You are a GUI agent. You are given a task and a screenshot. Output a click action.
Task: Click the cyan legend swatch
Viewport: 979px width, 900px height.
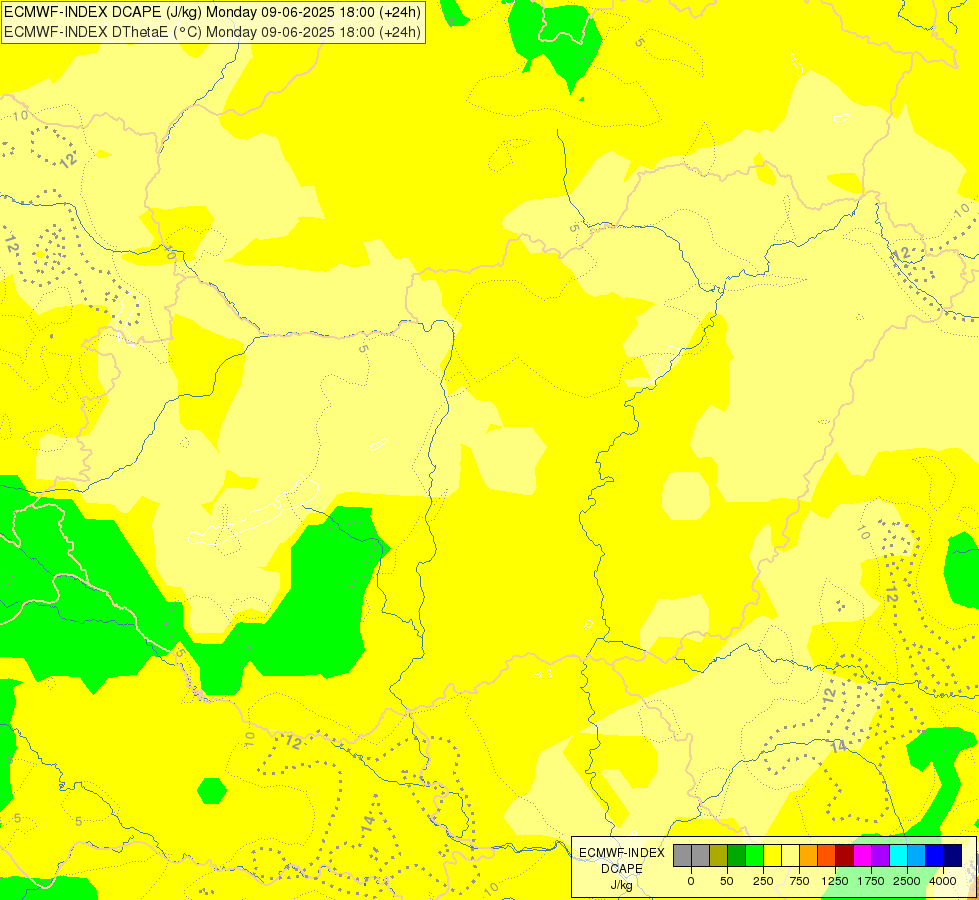[898, 856]
